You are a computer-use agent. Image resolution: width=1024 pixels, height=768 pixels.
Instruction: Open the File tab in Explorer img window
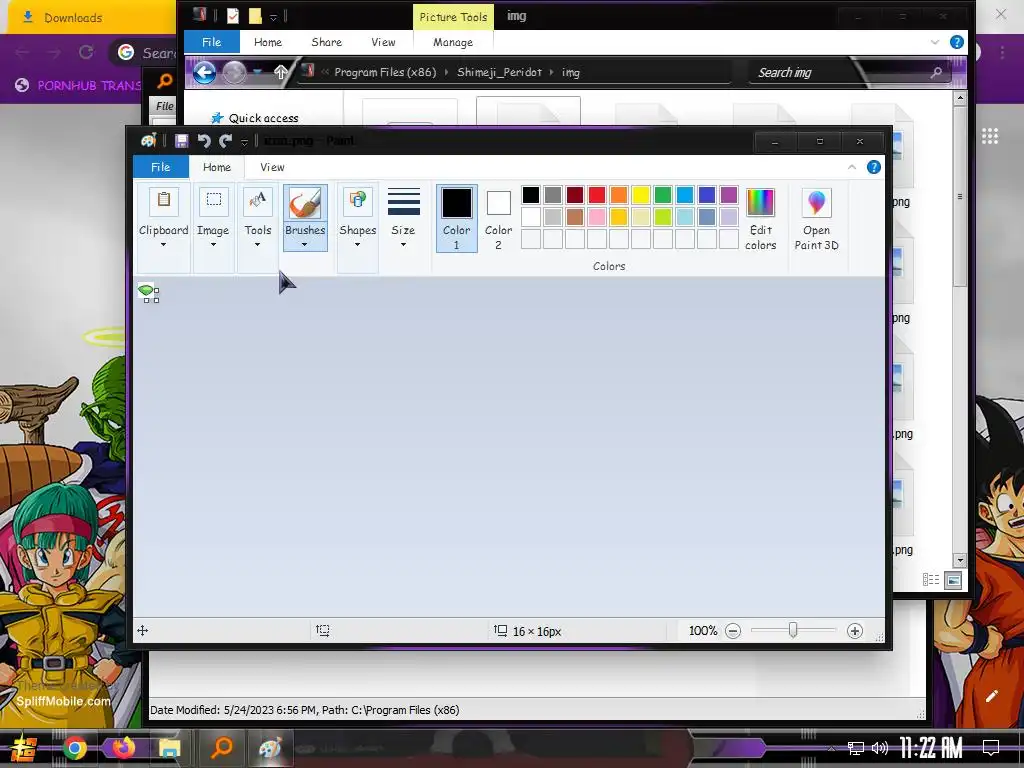coord(212,42)
